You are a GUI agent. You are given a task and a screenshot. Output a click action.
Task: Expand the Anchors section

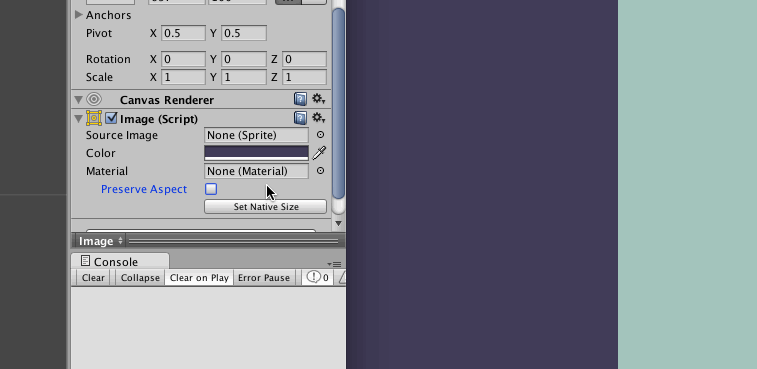(79, 15)
